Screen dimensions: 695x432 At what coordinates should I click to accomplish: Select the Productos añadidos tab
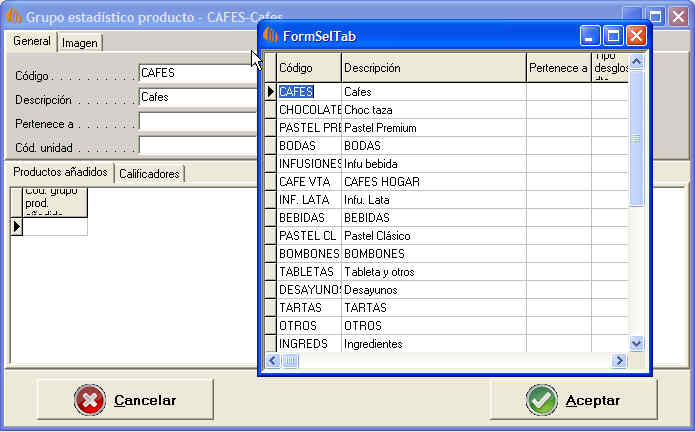(x=60, y=173)
